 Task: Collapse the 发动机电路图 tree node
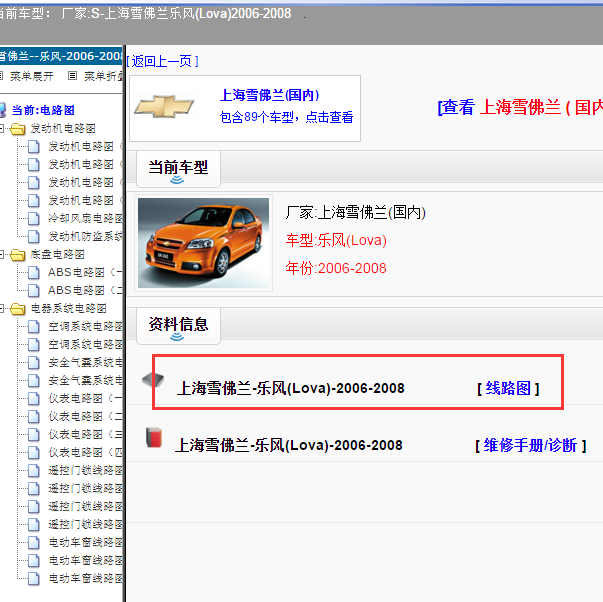(2, 128)
